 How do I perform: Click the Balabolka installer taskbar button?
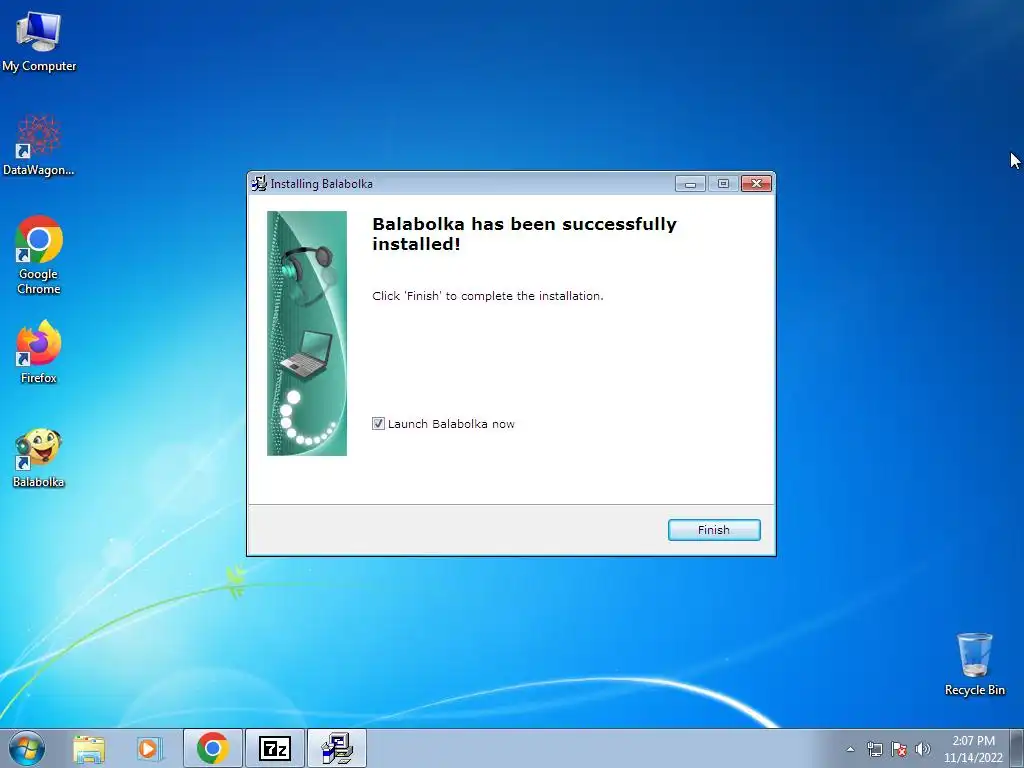(x=337, y=748)
